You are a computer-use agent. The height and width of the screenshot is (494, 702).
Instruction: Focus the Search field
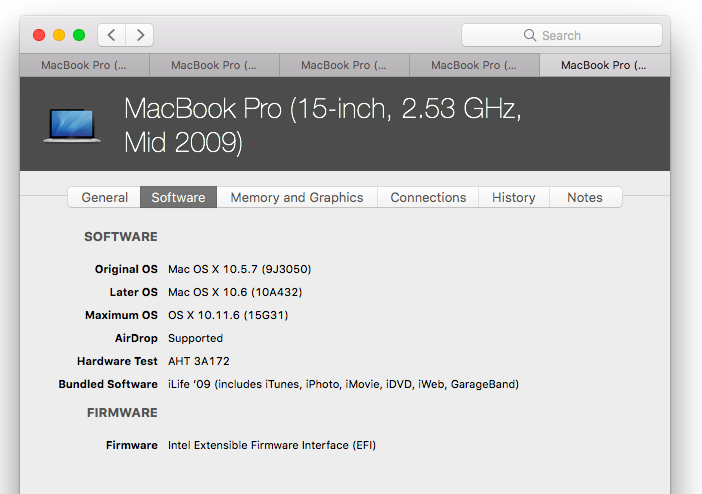click(x=562, y=35)
